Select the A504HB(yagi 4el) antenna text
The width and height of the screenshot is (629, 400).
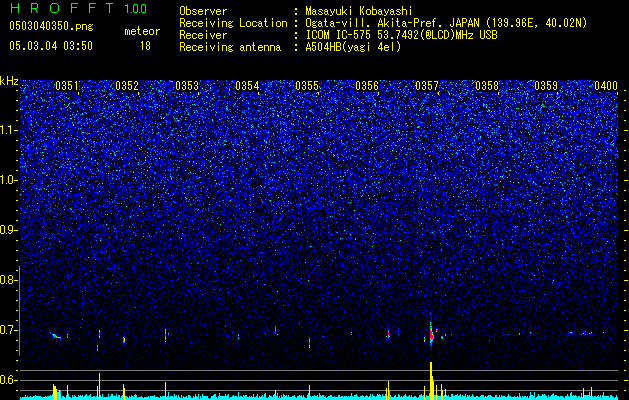(353, 47)
